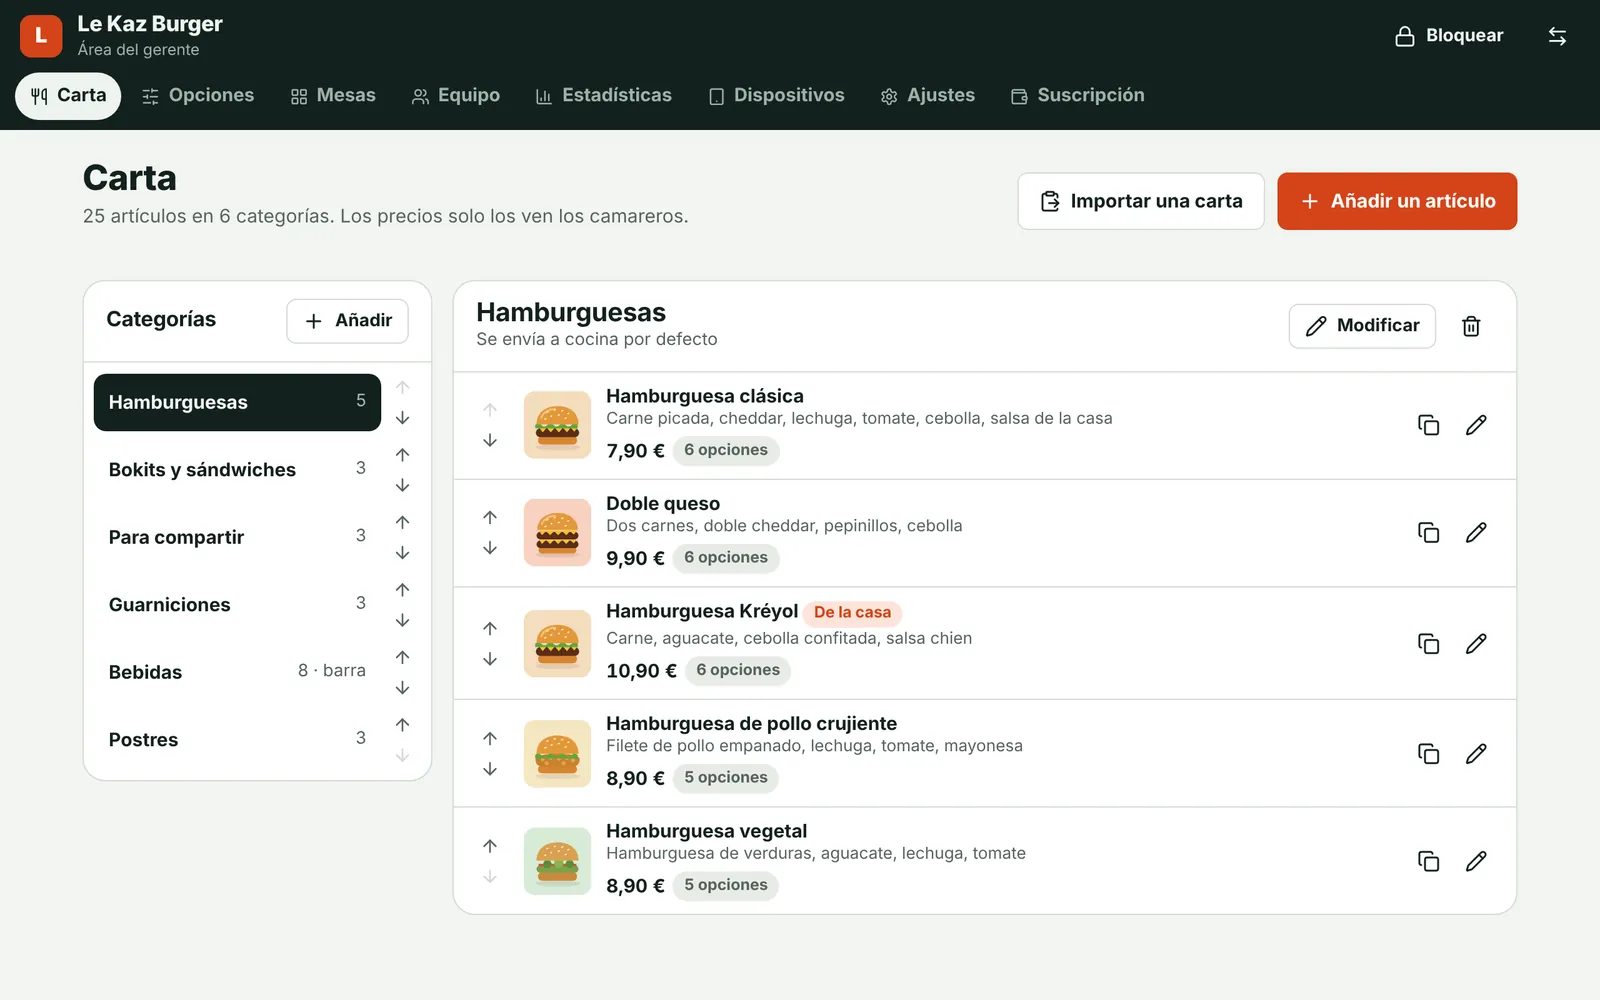Viewport: 1600px width, 1000px height.
Task: Move Doble queso up in the list
Action: (490, 518)
